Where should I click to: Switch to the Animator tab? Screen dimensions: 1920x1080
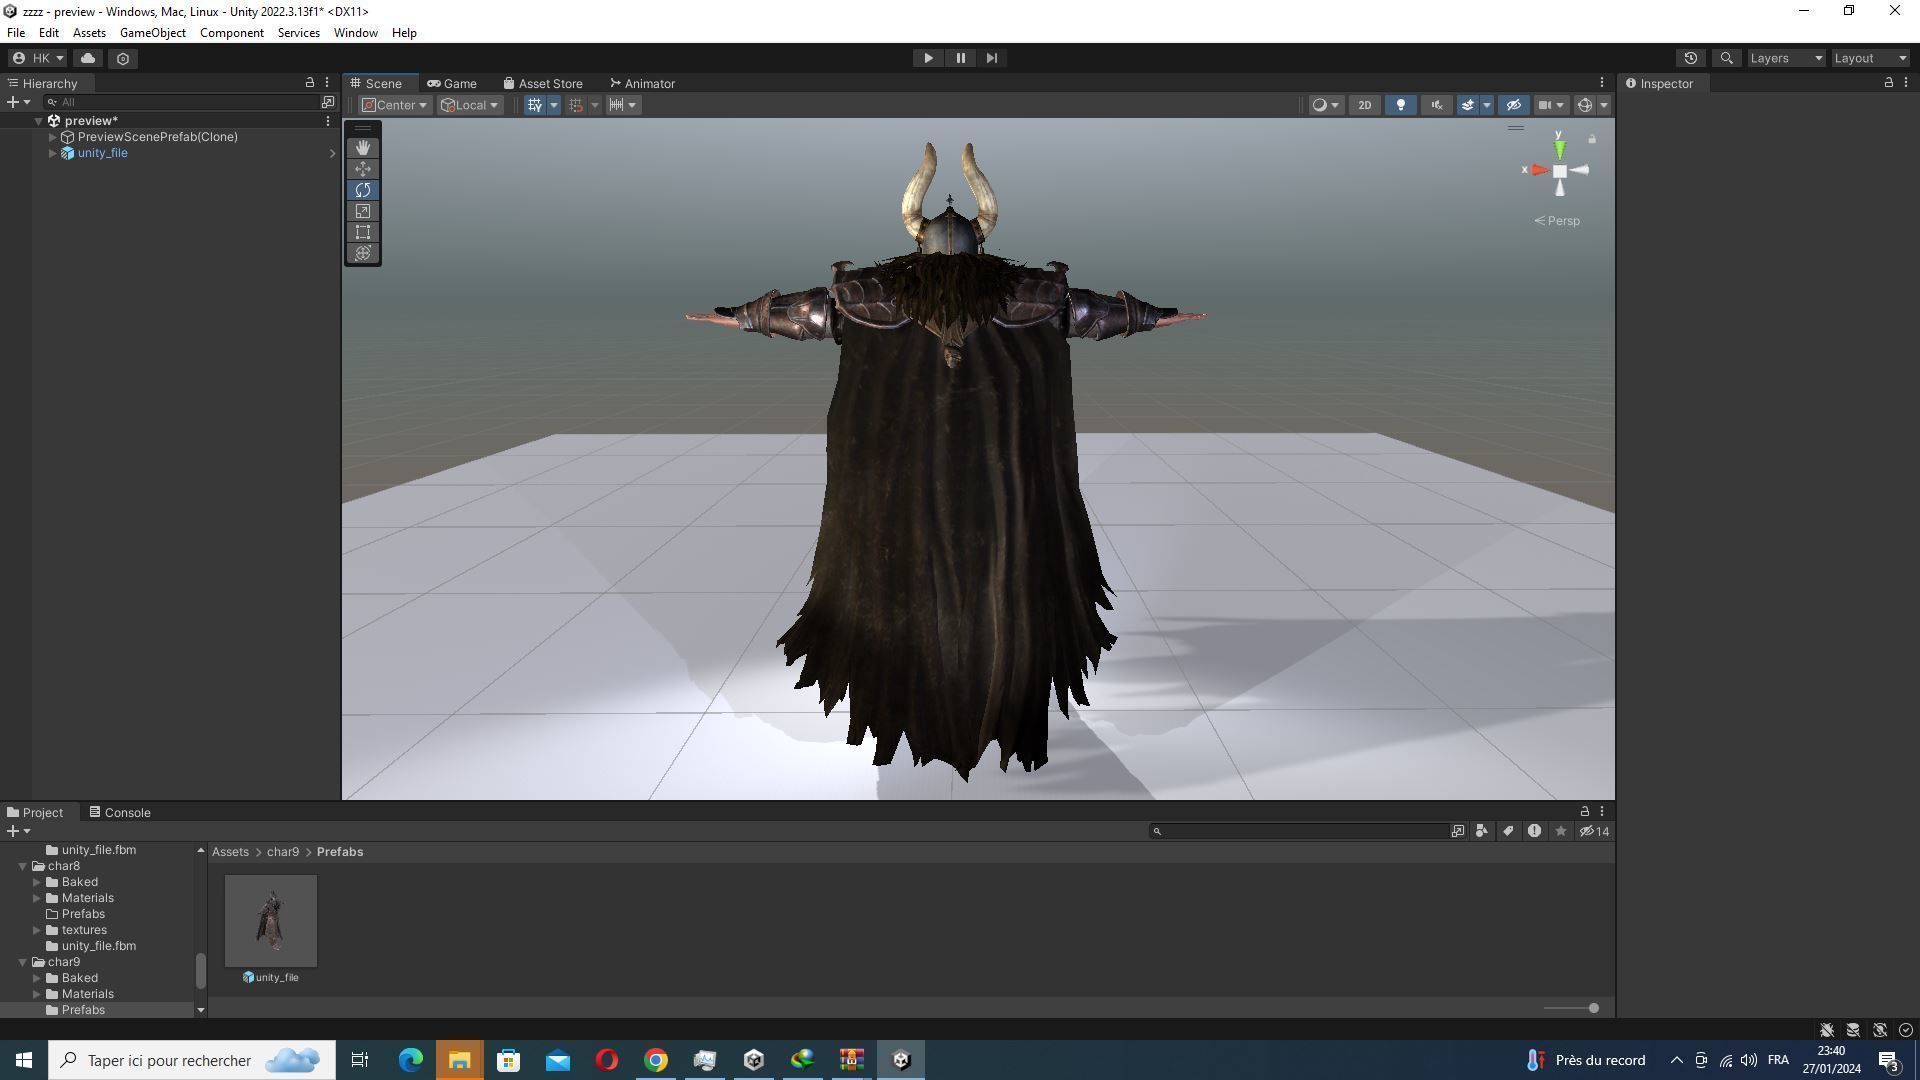click(x=642, y=83)
